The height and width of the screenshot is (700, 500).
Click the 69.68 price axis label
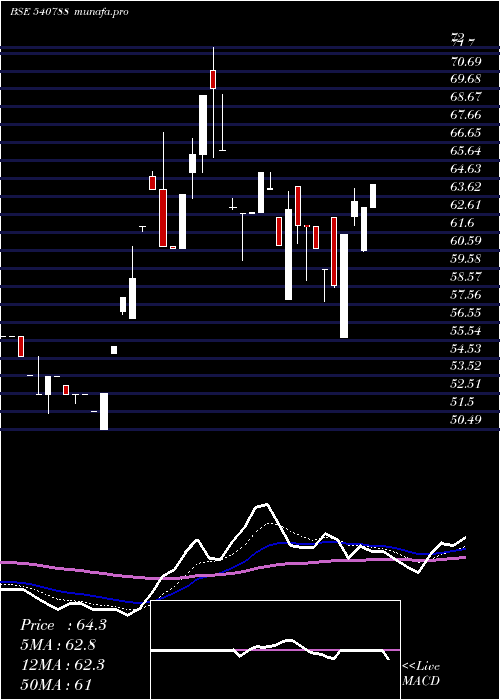466,79
